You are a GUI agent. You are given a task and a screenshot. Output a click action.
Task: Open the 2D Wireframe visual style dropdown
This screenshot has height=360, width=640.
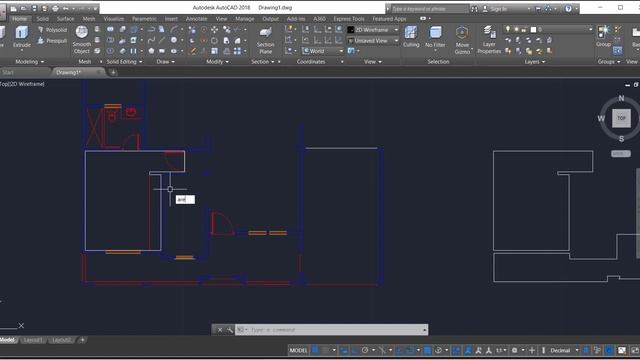(373, 30)
